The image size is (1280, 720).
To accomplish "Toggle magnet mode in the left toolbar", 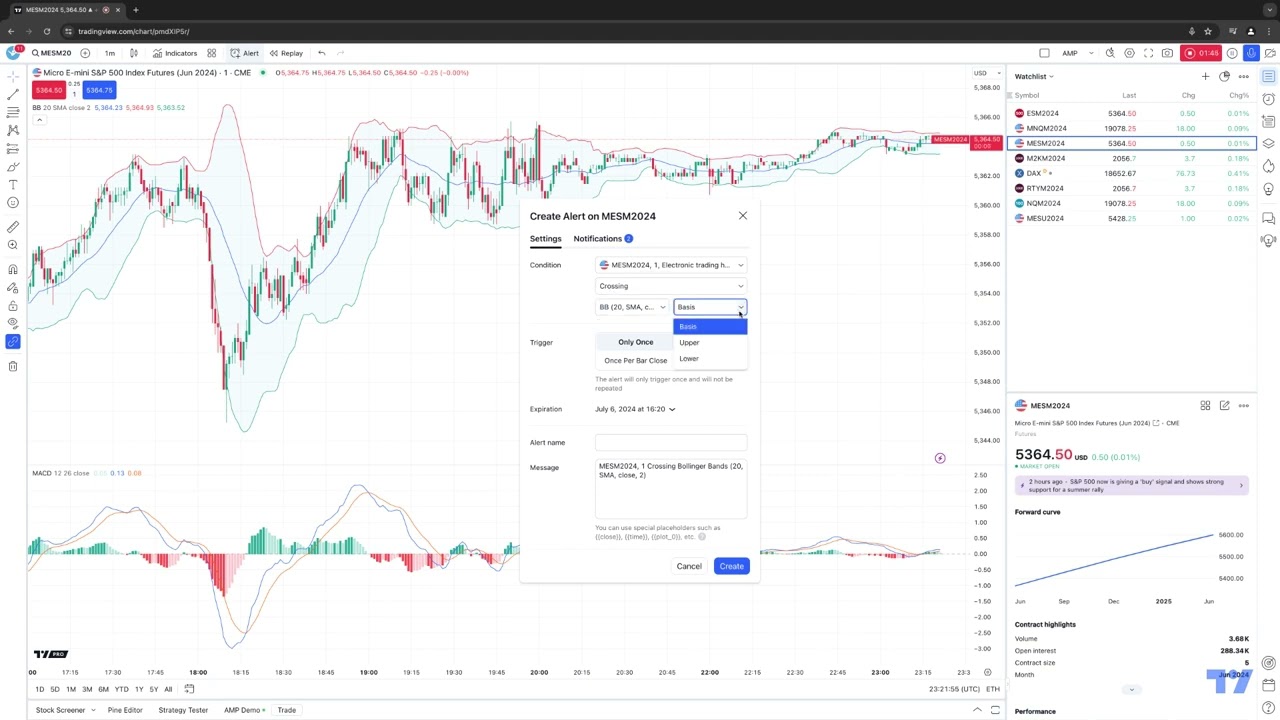I will pos(13,269).
